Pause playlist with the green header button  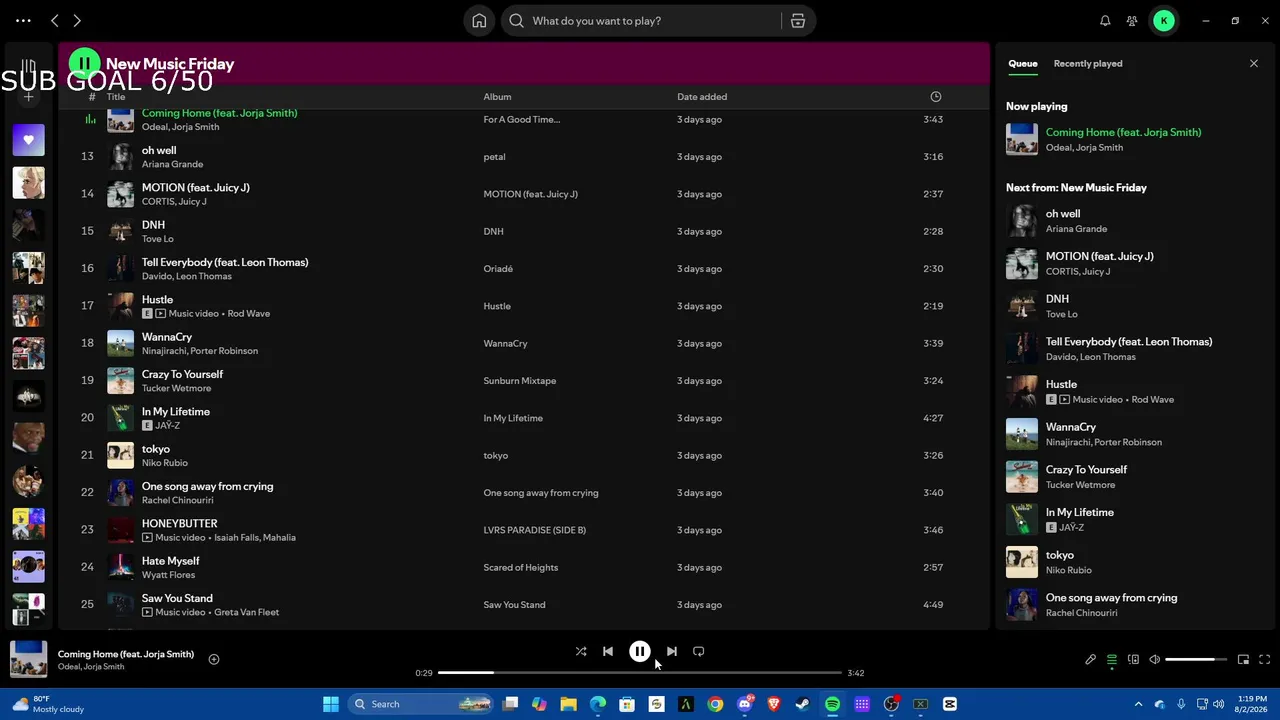tap(85, 64)
